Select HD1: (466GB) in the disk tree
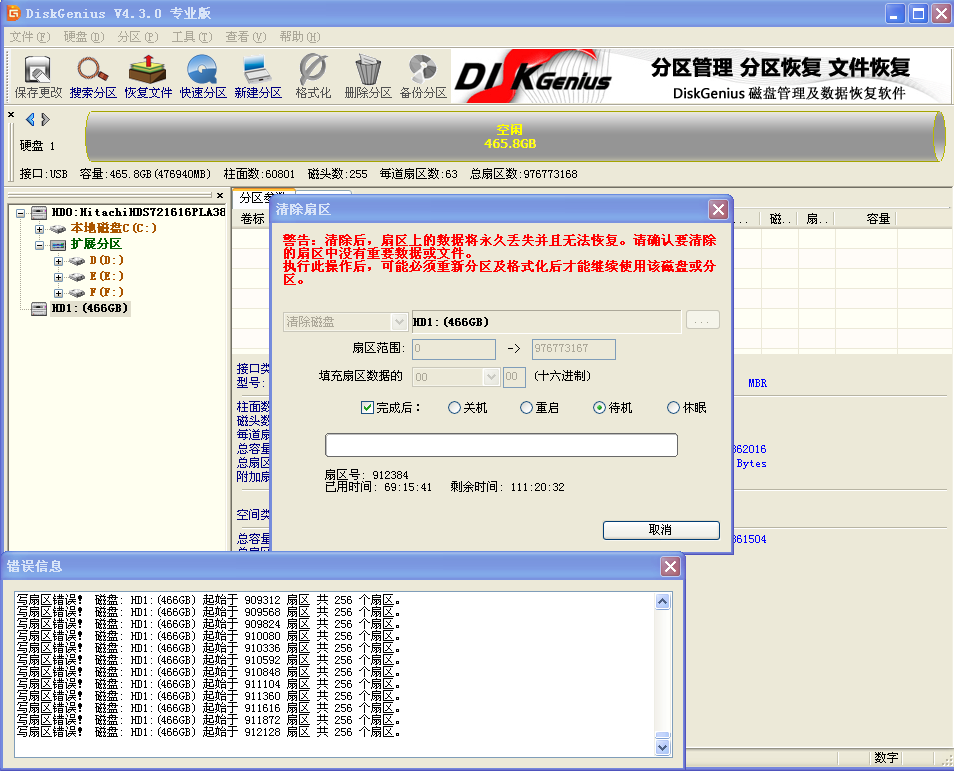Viewport: 954px width, 771px height. pyautogui.click(x=90, y=309)
